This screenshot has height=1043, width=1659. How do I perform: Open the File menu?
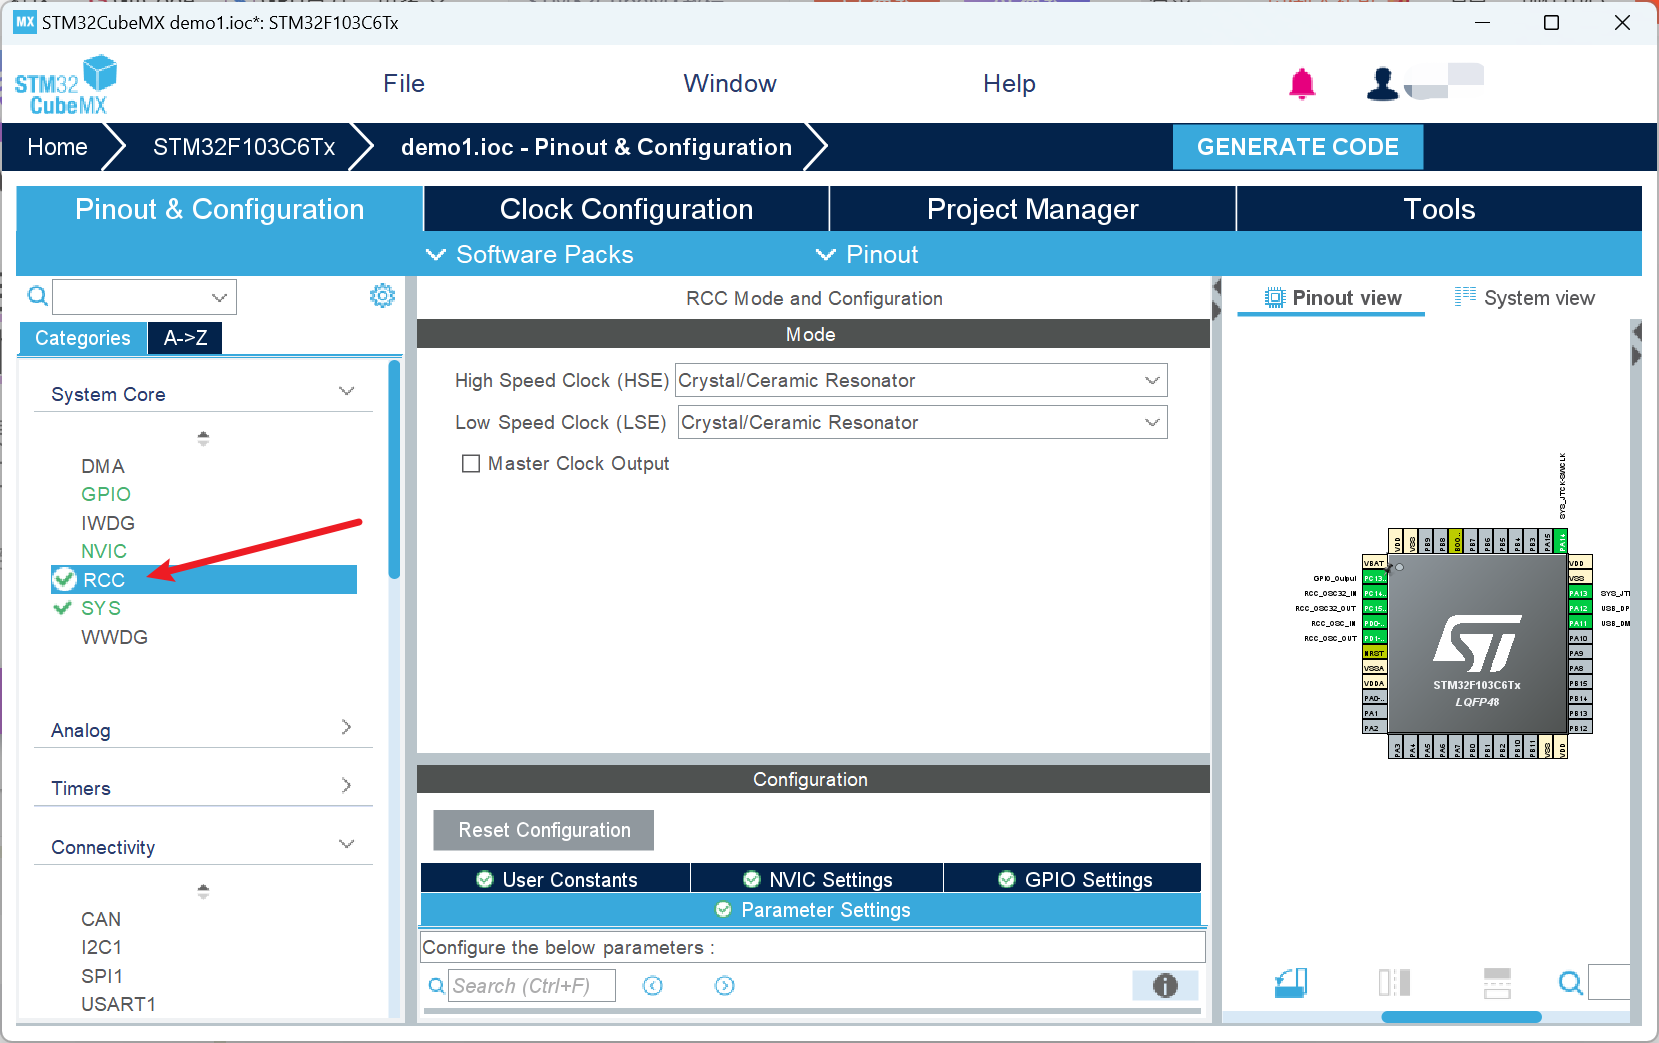pyautogui.click(x=404, y=84)
